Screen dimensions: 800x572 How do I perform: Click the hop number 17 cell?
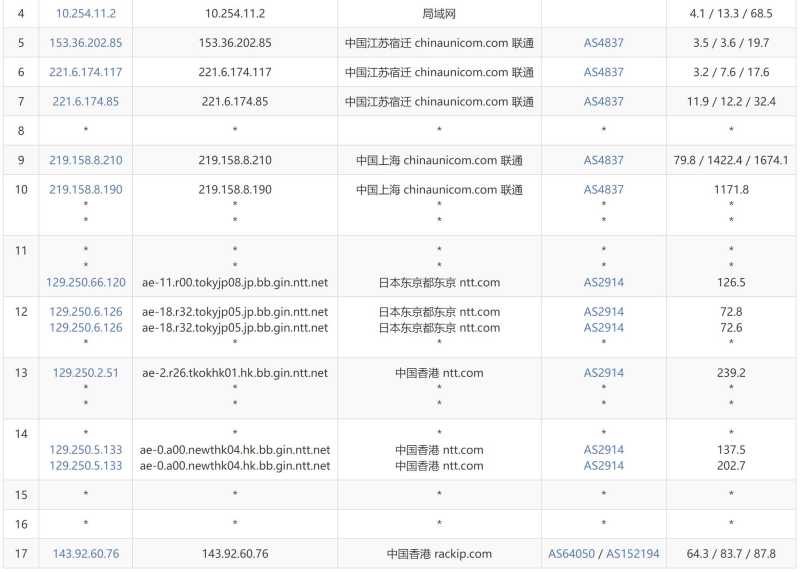[21, 553]
